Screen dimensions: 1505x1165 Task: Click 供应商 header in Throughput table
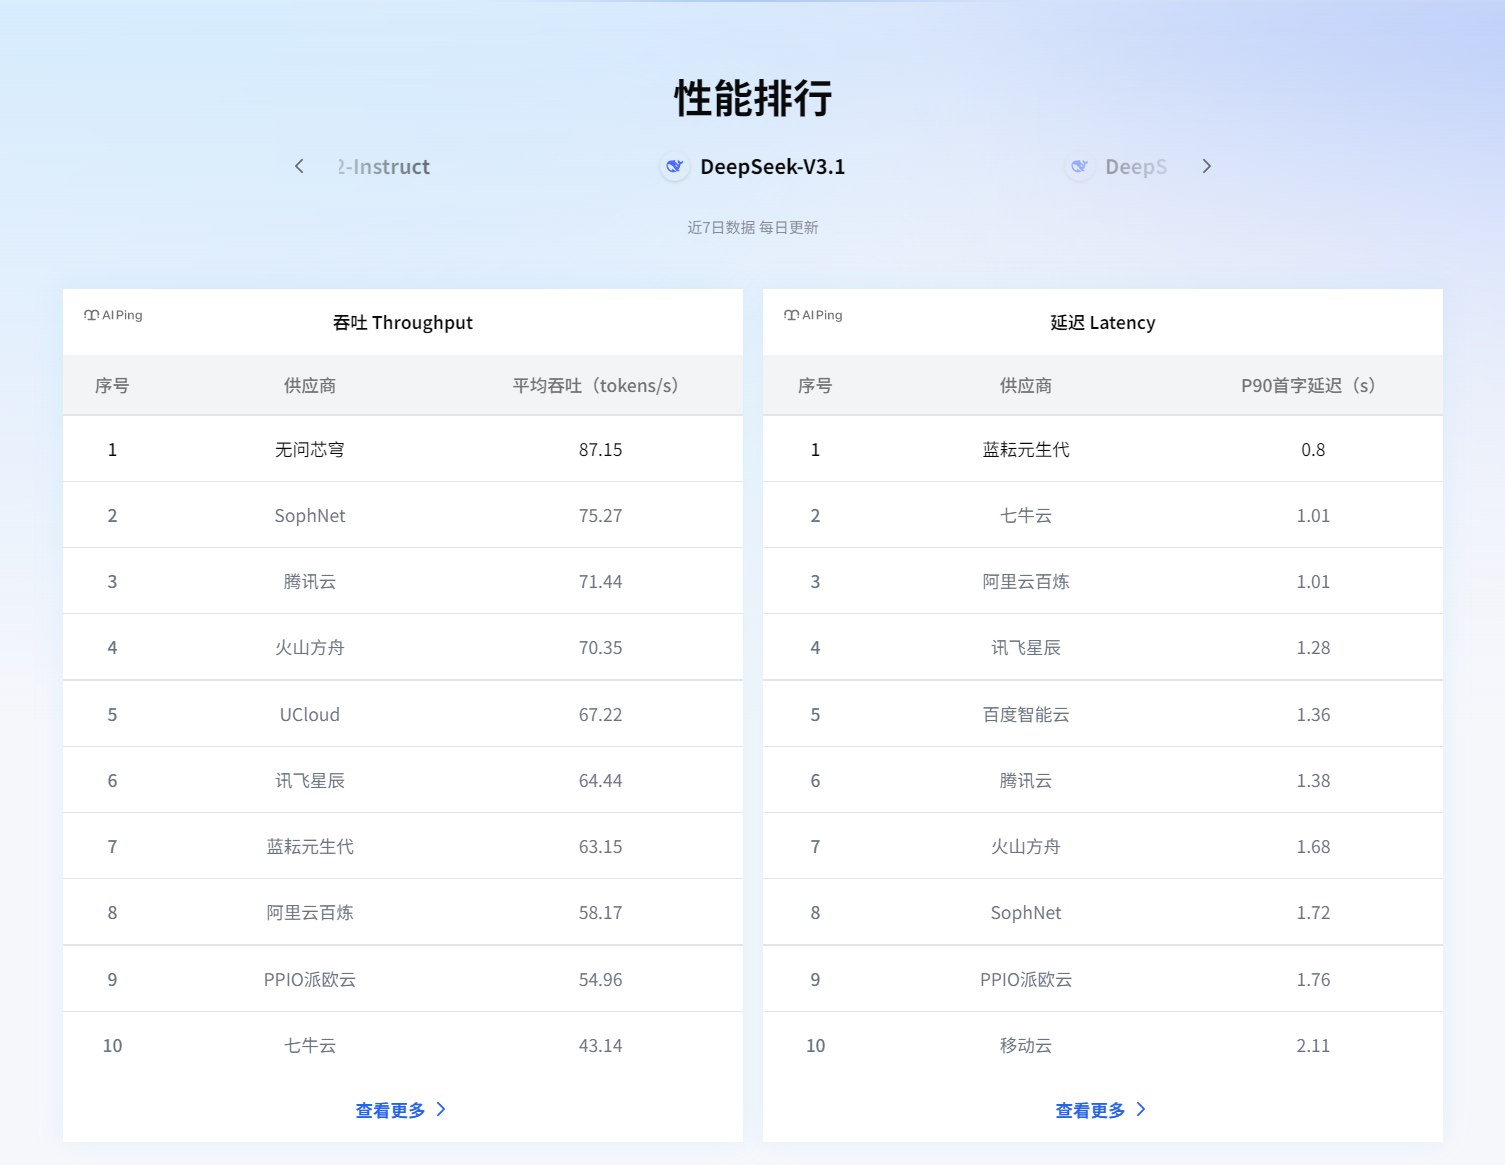tap(310, 385)
